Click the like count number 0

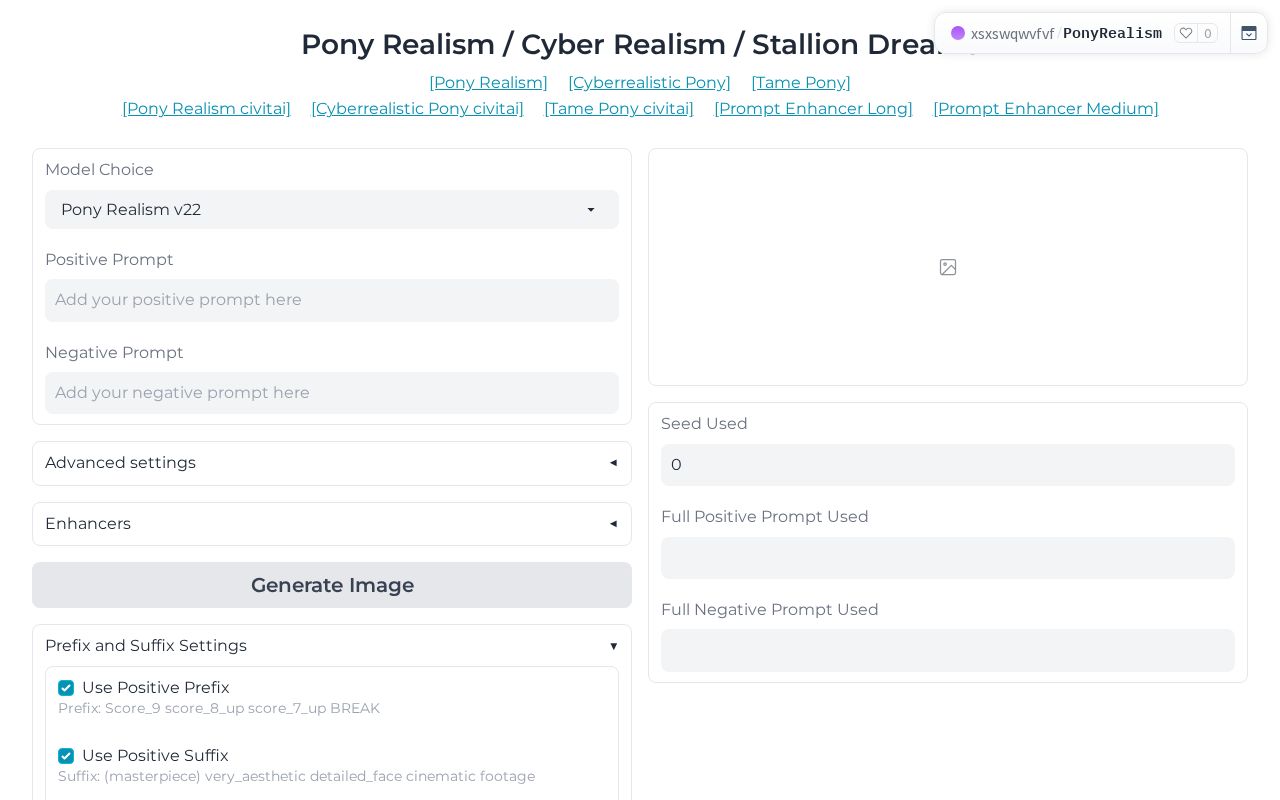tap(1207, 33)
